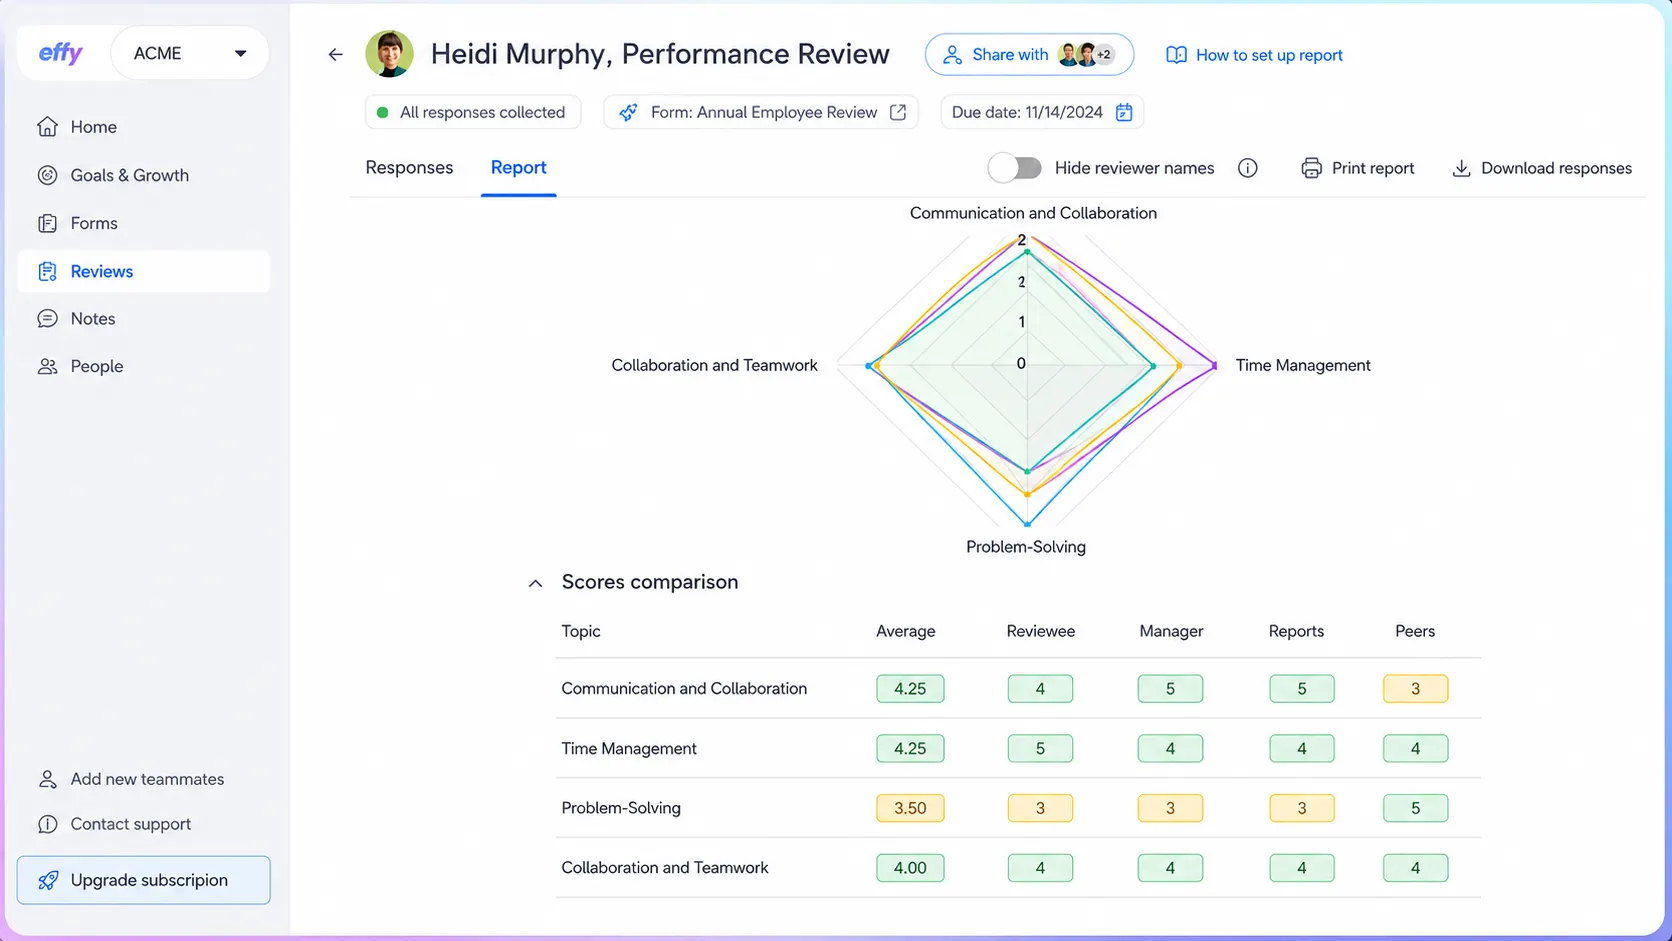Click the download icon for Download responses
This screenshot has height=941, width=1672.
click(x=1461, y=168)
